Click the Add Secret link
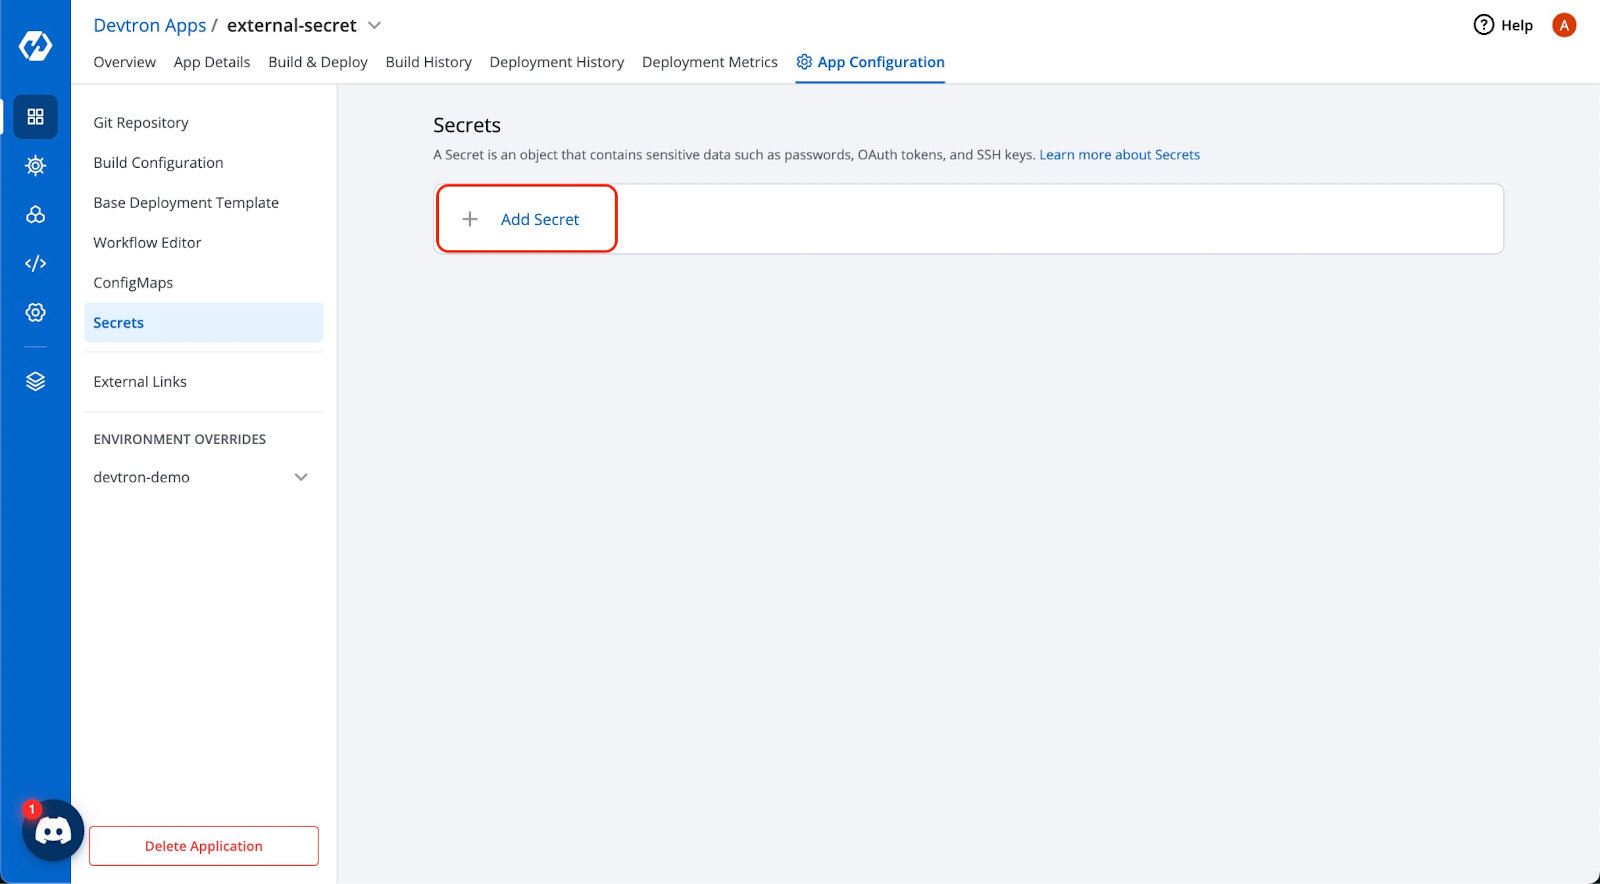This screenshot has height=884, width=1600. click(540, 219)
